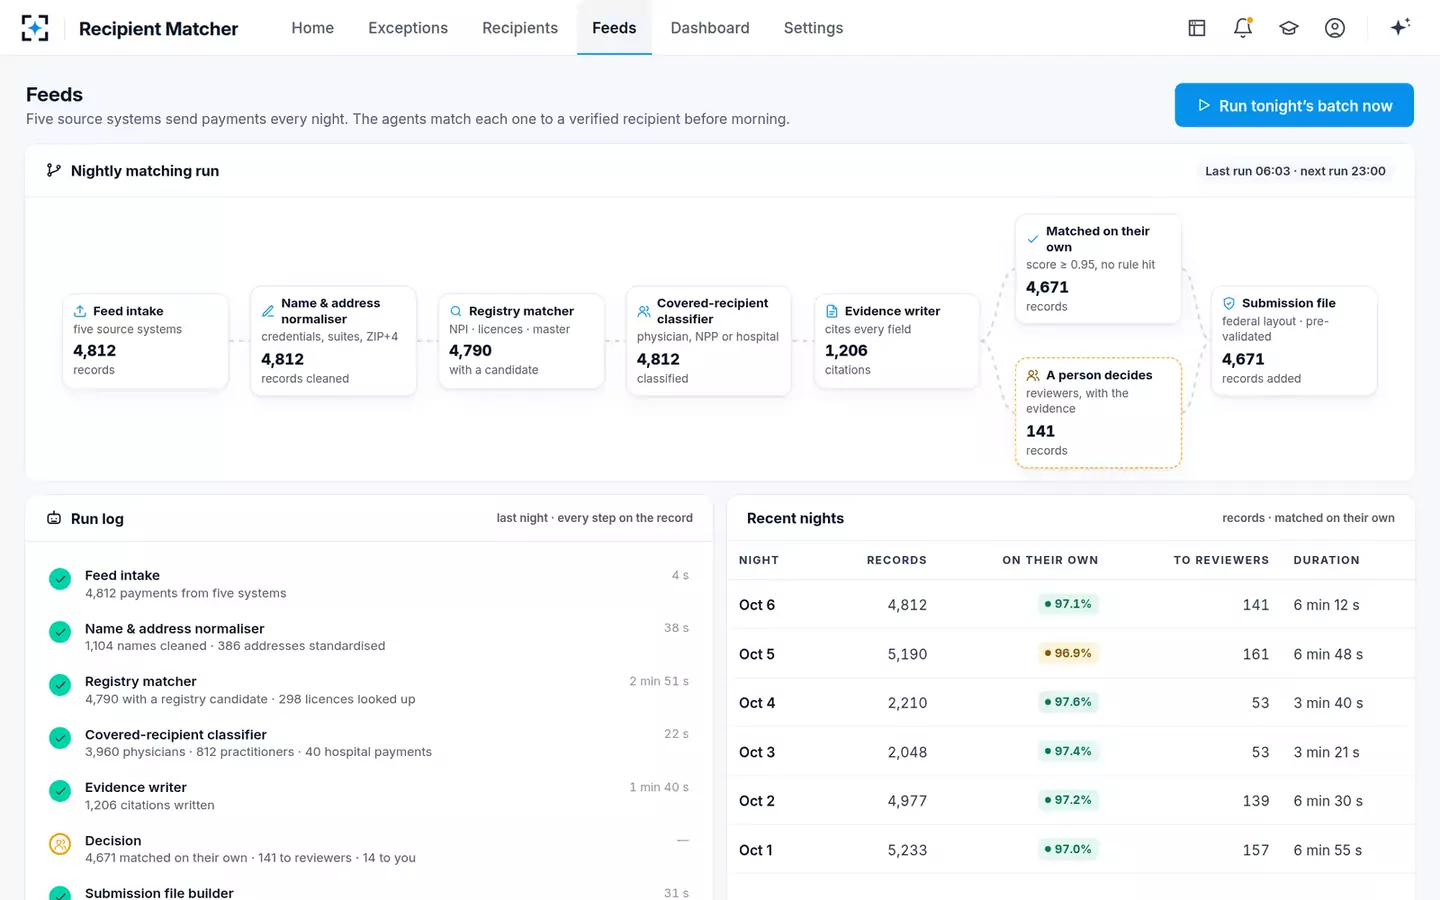Open the A person decides pipeline card
1440x900 pixels.
coord(1098,413)
